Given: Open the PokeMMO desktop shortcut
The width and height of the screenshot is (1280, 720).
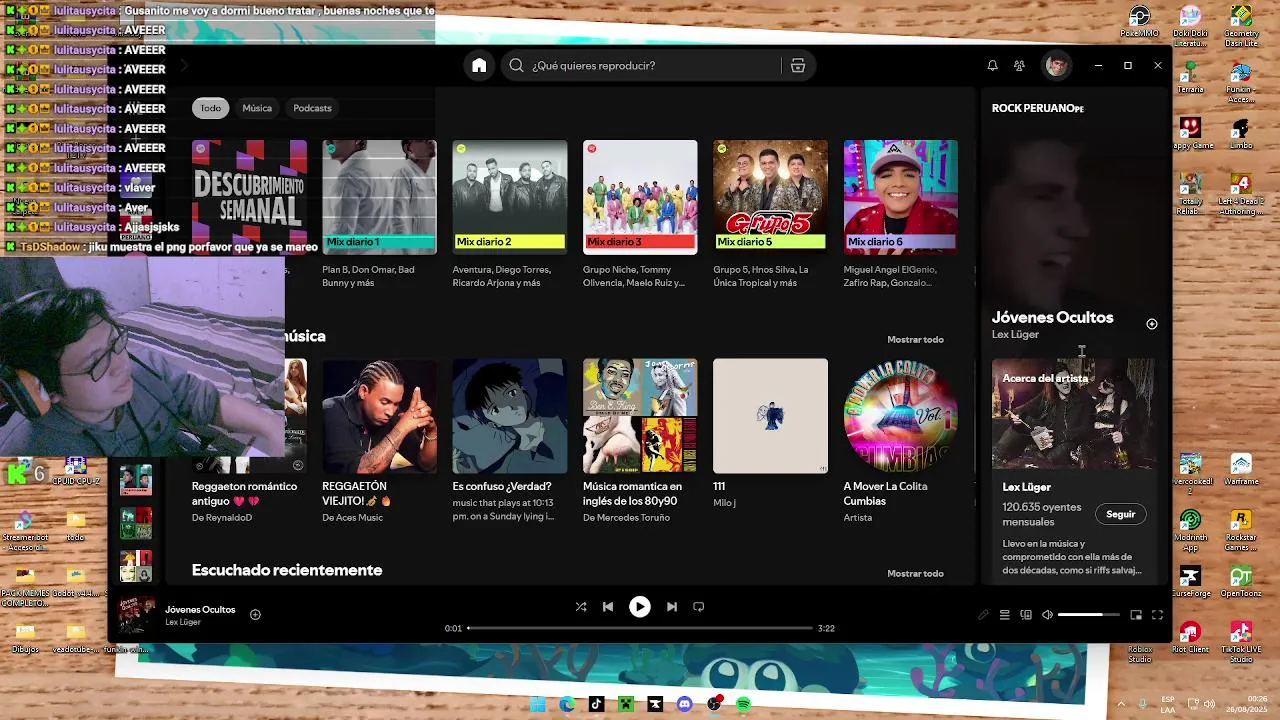Looking at the screenshot, I should [1139, 21].
